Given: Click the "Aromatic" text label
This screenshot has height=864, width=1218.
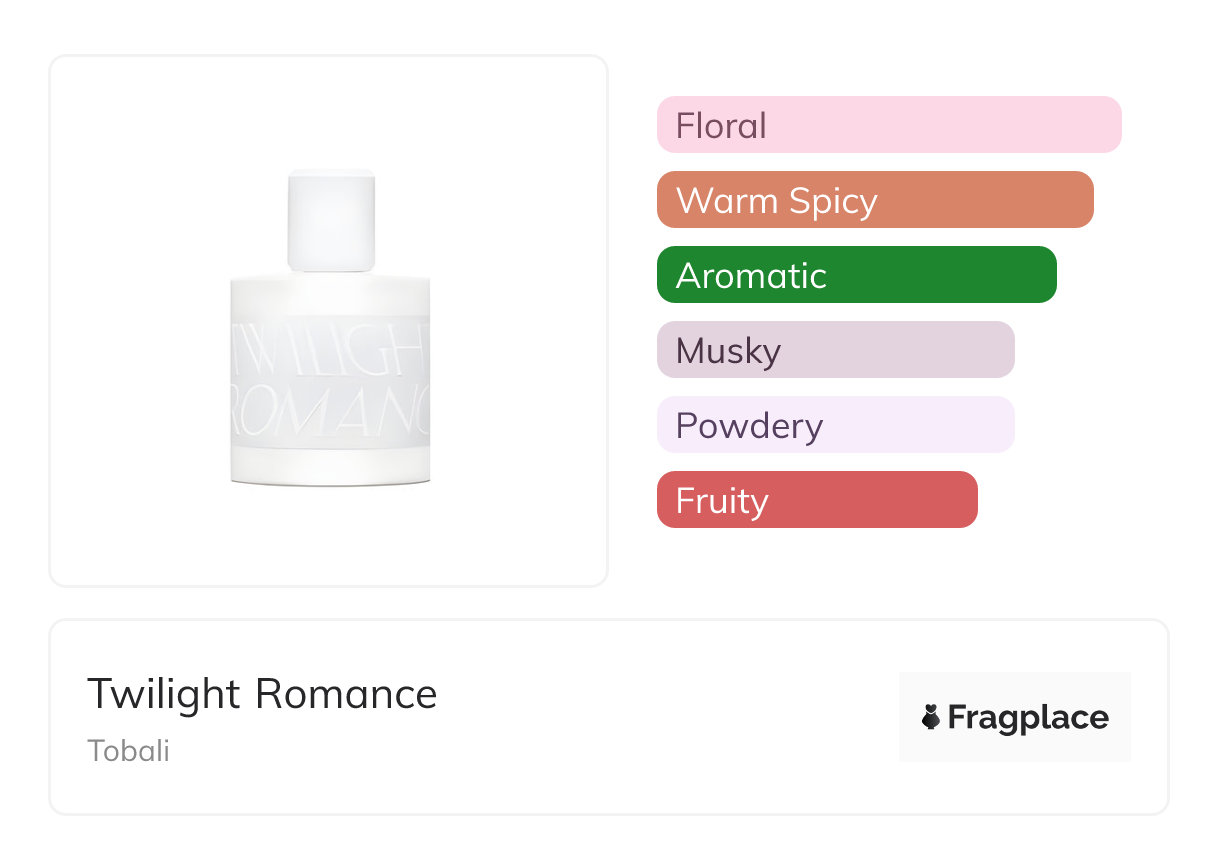Looking at the screenshot, I should click(x=751, y=276).
